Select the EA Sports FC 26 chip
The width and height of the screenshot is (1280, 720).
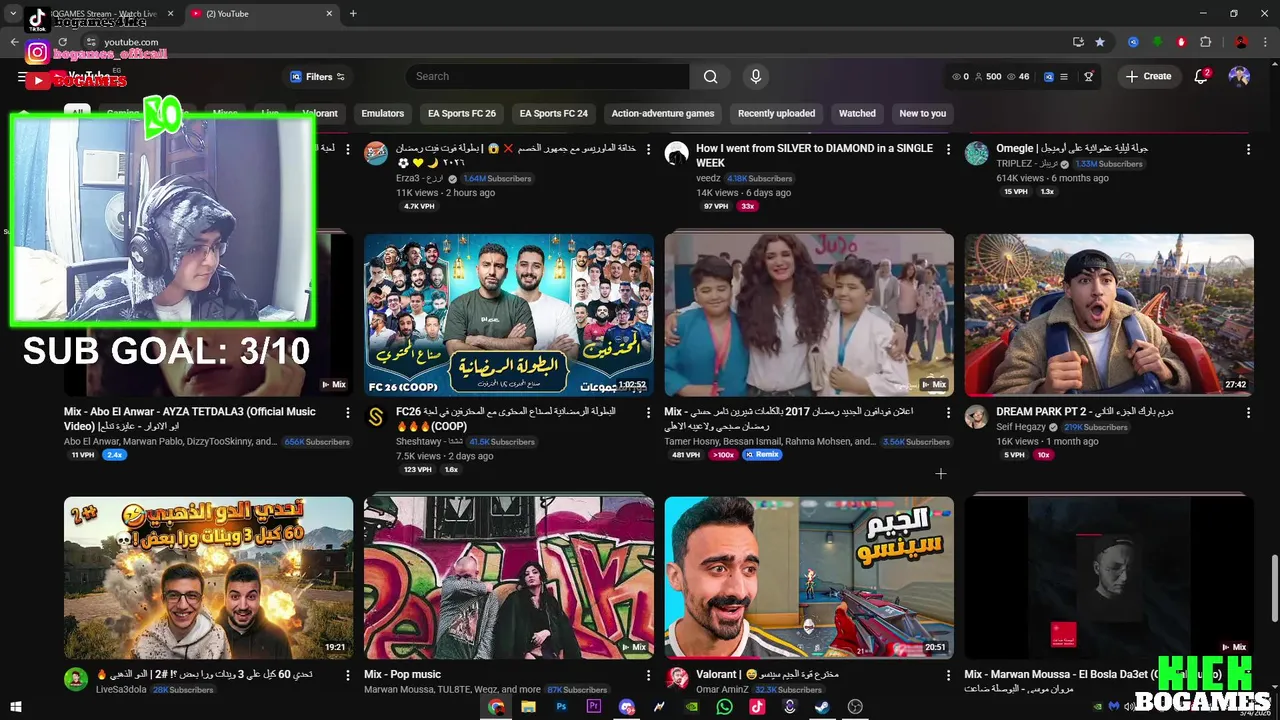462,114
